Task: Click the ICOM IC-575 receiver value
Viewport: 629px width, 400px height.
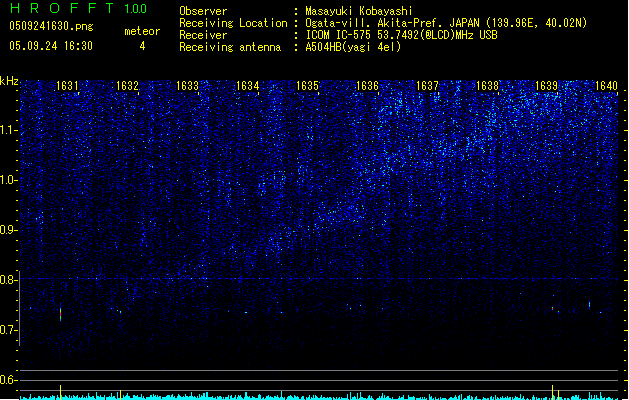Action: [x=401, y=35]
